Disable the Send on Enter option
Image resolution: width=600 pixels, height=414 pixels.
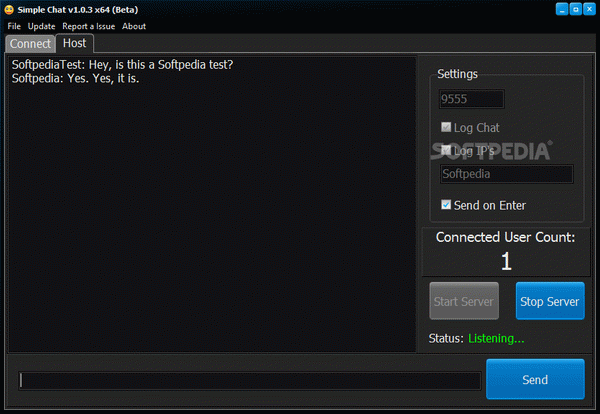[x=446, y=205]
